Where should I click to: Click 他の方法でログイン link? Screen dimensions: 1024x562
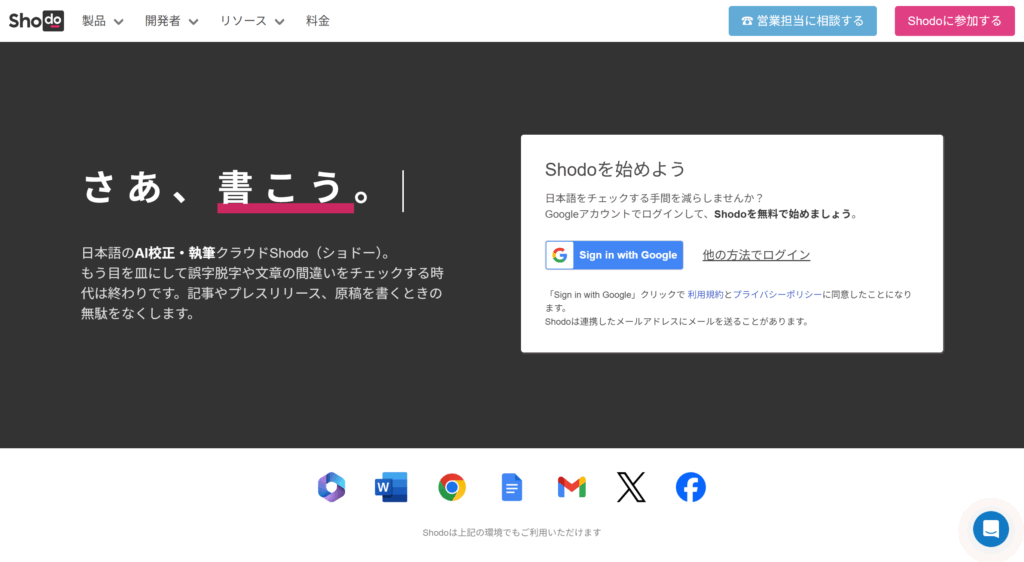coord(756,255)
